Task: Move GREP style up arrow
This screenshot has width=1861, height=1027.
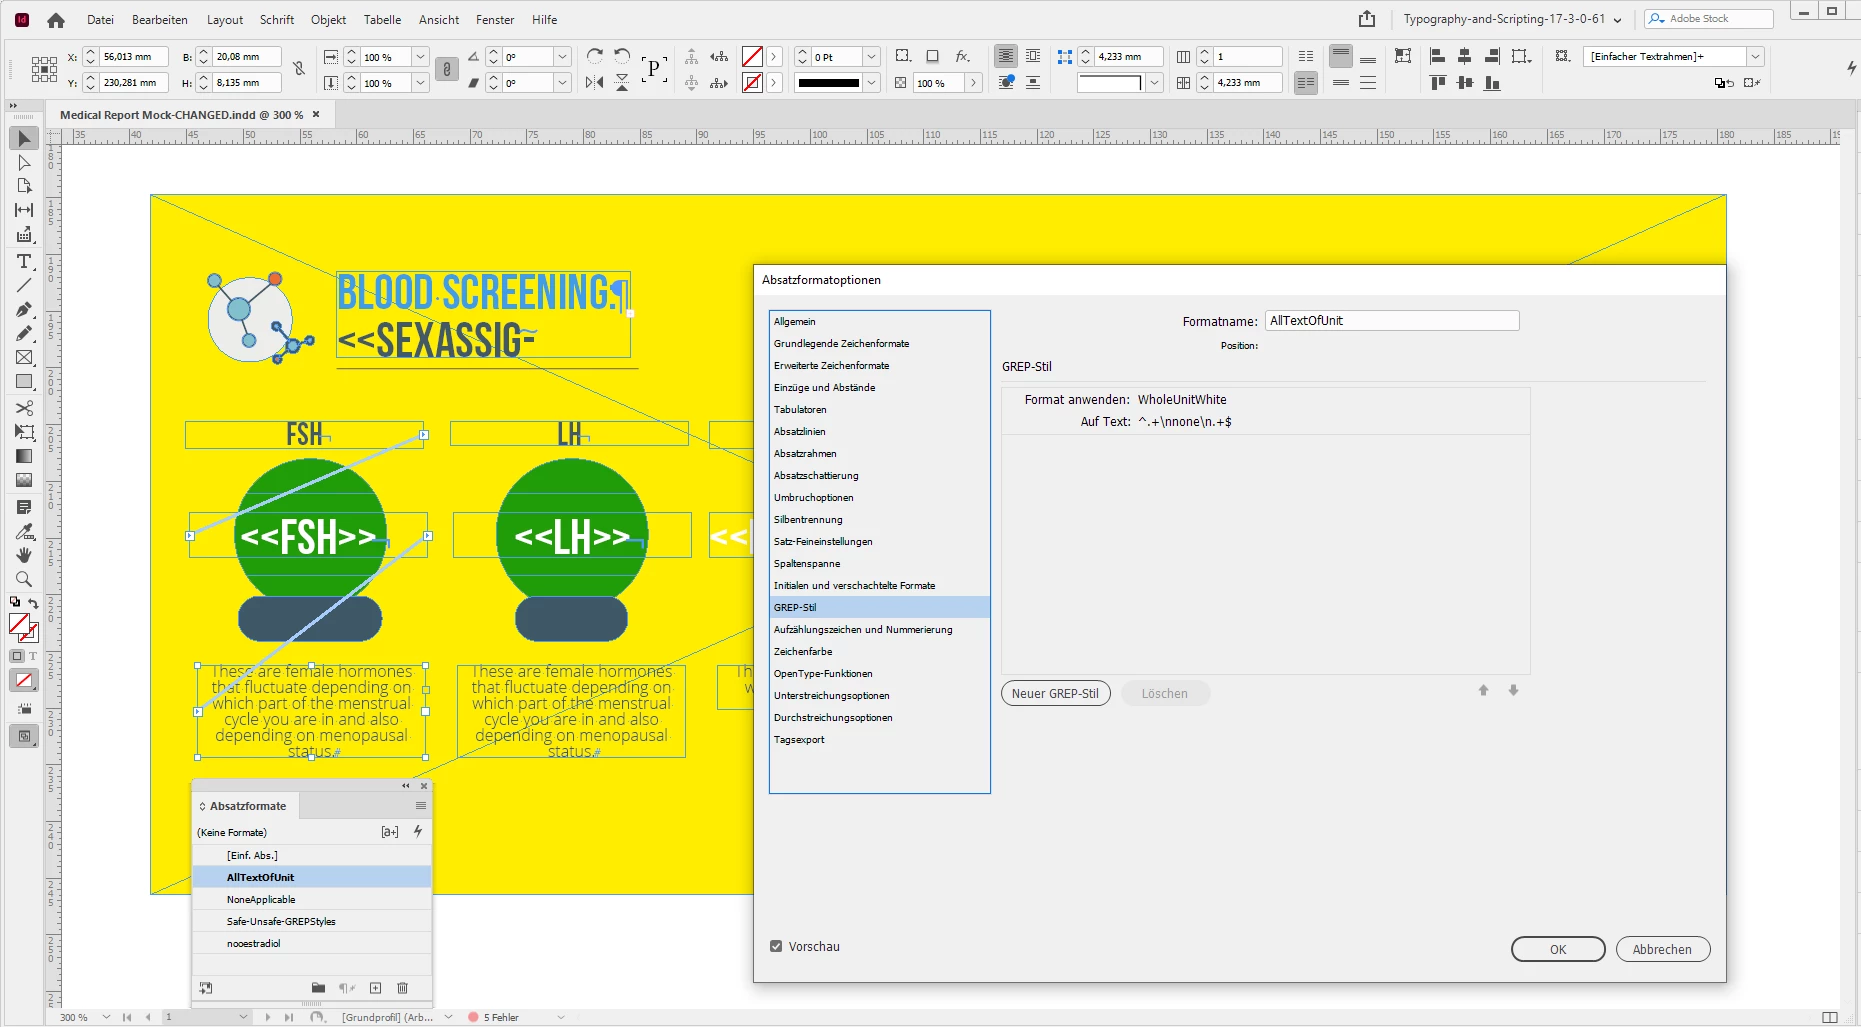Action: [1484, 691]
